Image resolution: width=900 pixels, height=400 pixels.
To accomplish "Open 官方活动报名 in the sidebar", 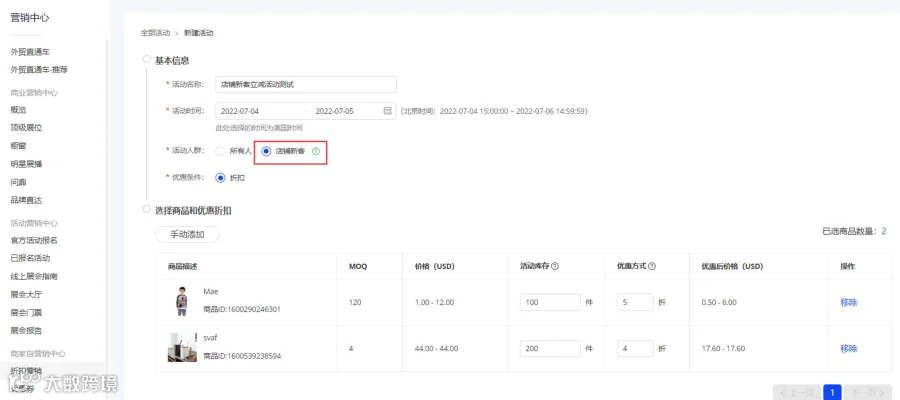I will (x=34, y=240).
